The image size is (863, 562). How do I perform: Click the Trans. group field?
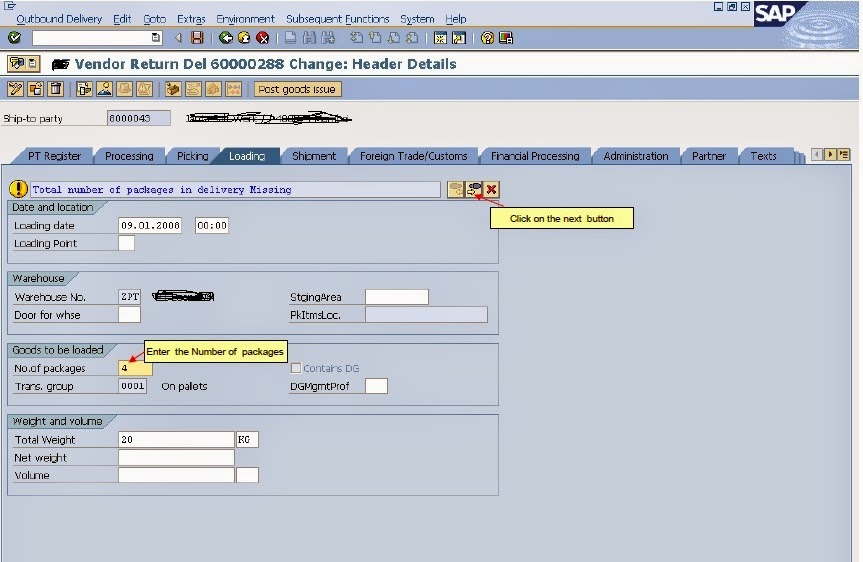pyautogui.click(x=133, y=386)
